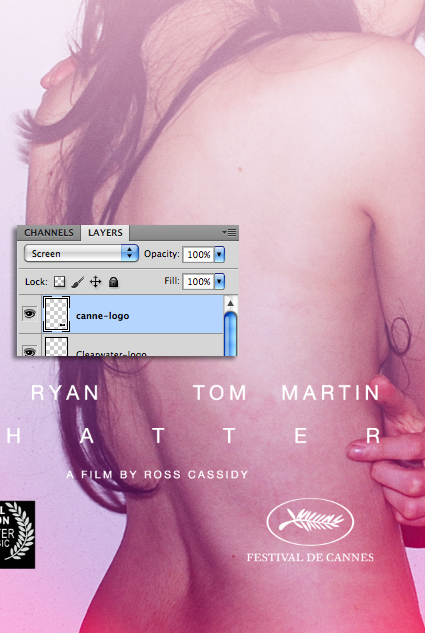Viewport: 425px width, 633px height.
Task: Click the MARTIN name text
Action: (x=331, y=392)
